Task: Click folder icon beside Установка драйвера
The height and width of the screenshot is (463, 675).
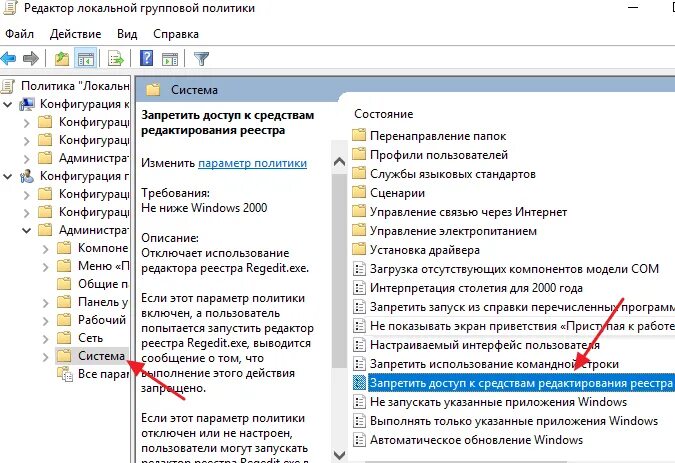Action: 359,250
